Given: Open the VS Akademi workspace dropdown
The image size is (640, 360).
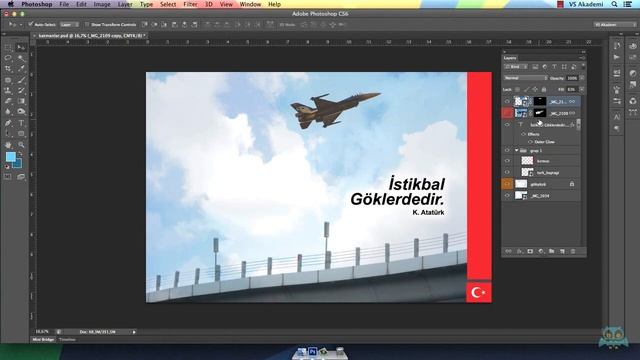Looking at the screenshot, I should pyautogui.click(x=614, y=24).
